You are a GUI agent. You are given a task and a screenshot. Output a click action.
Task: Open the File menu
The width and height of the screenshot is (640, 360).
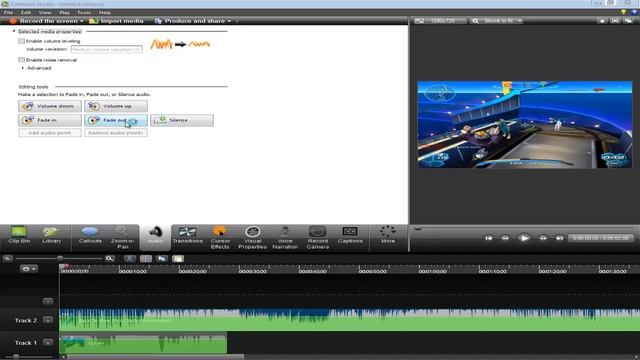pyautogui.click(x=8, y=12)
